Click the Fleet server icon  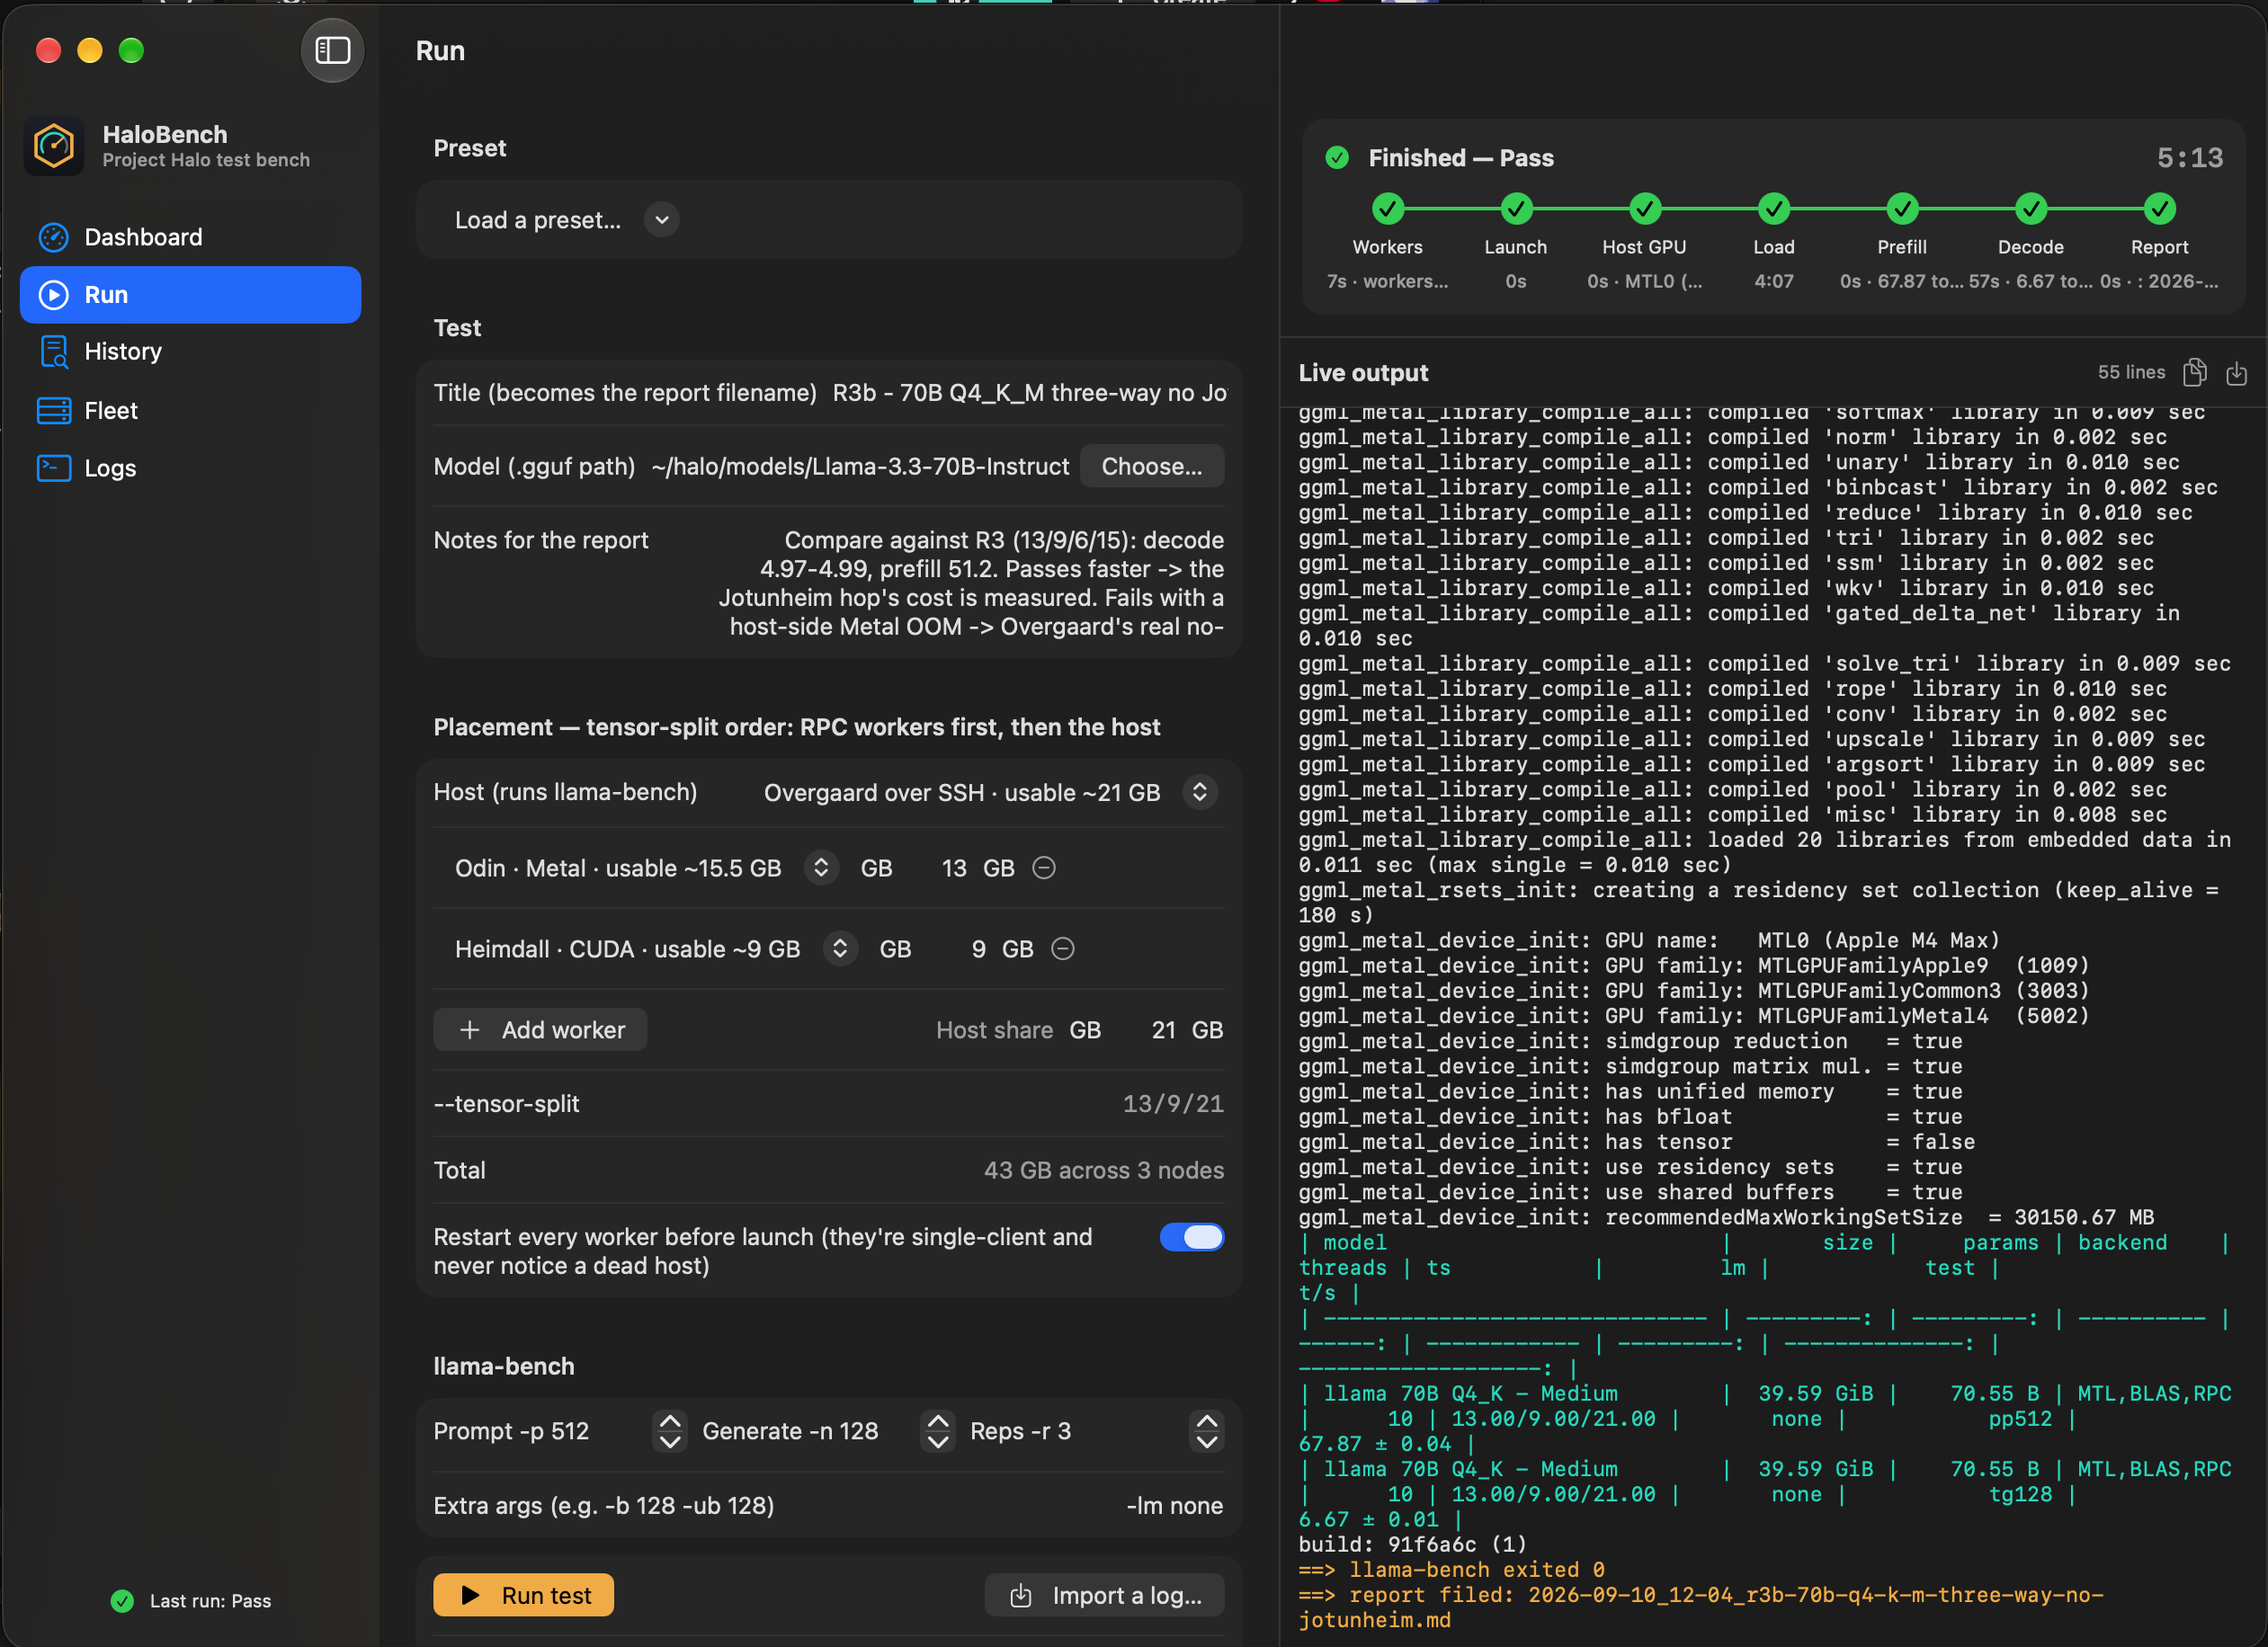tap(53, 410)
